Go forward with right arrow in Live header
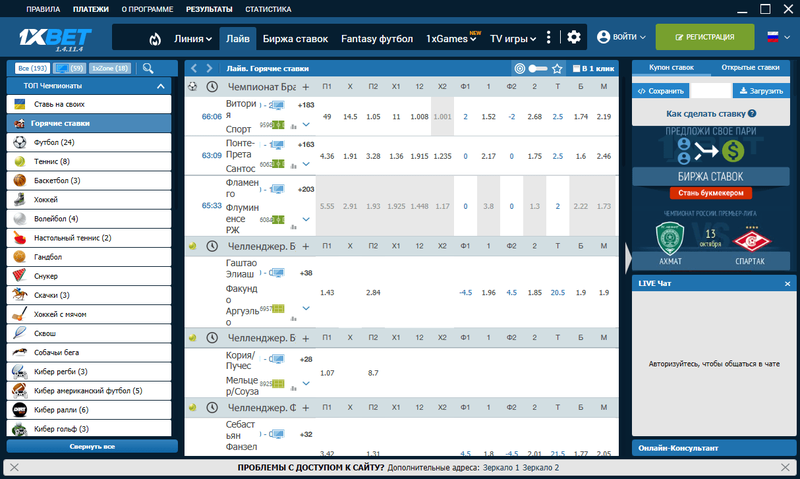800x479 pixels. point(209,68)
